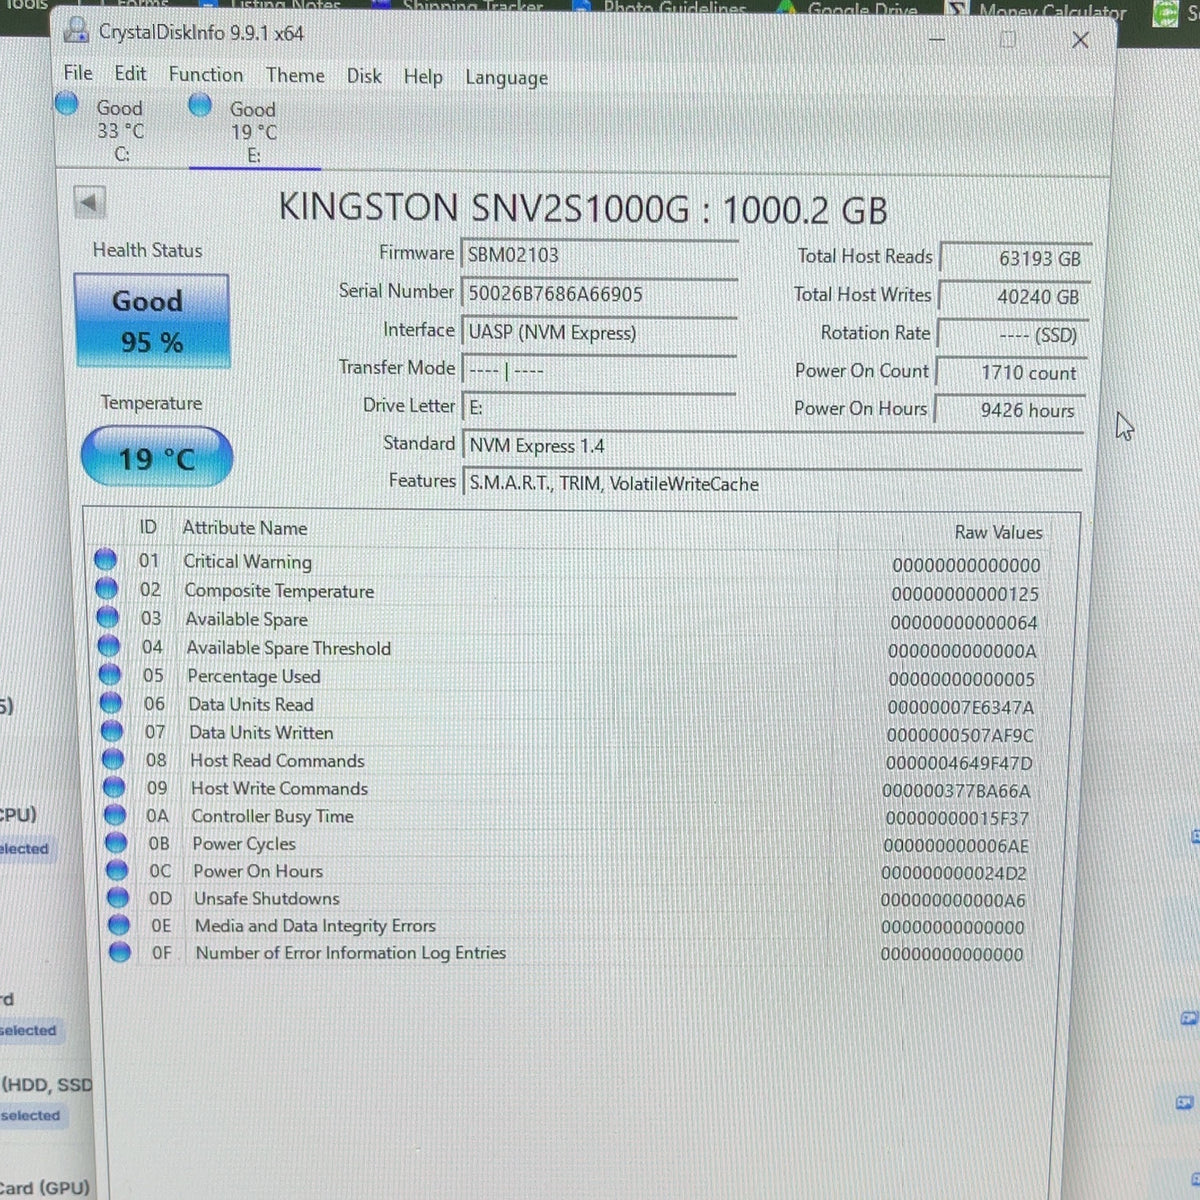
Task: Click the CrystalDiskInfo app icon in title bar
Action: point(75,31)
